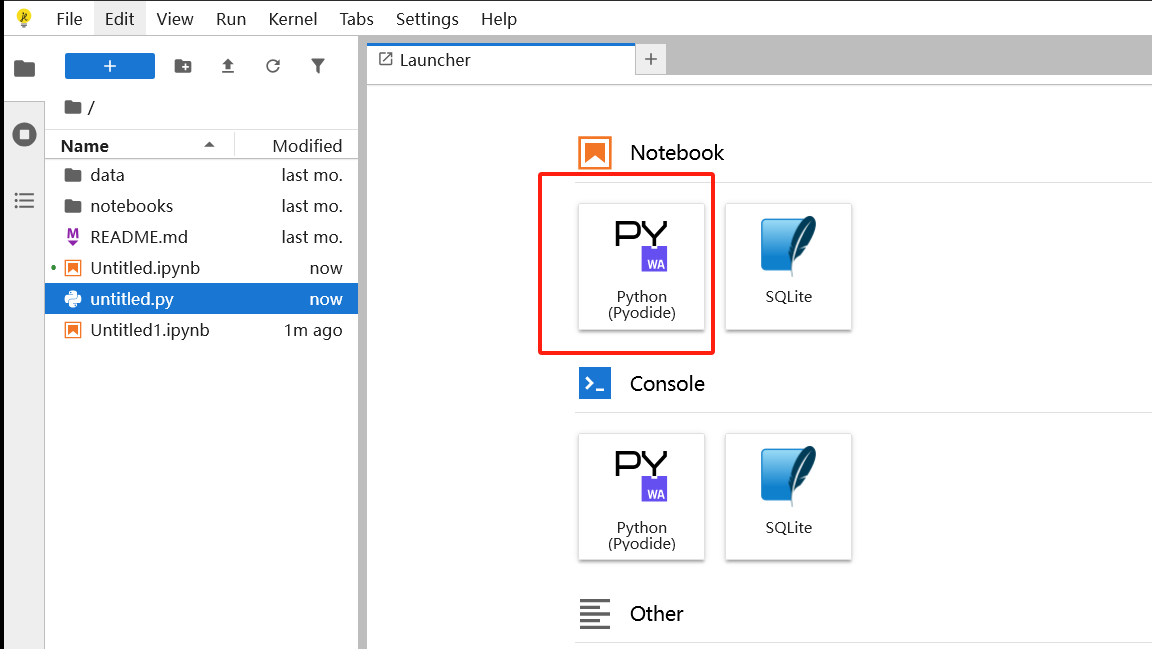
Task: Open the Settings menu
Action: click(427, 19)
